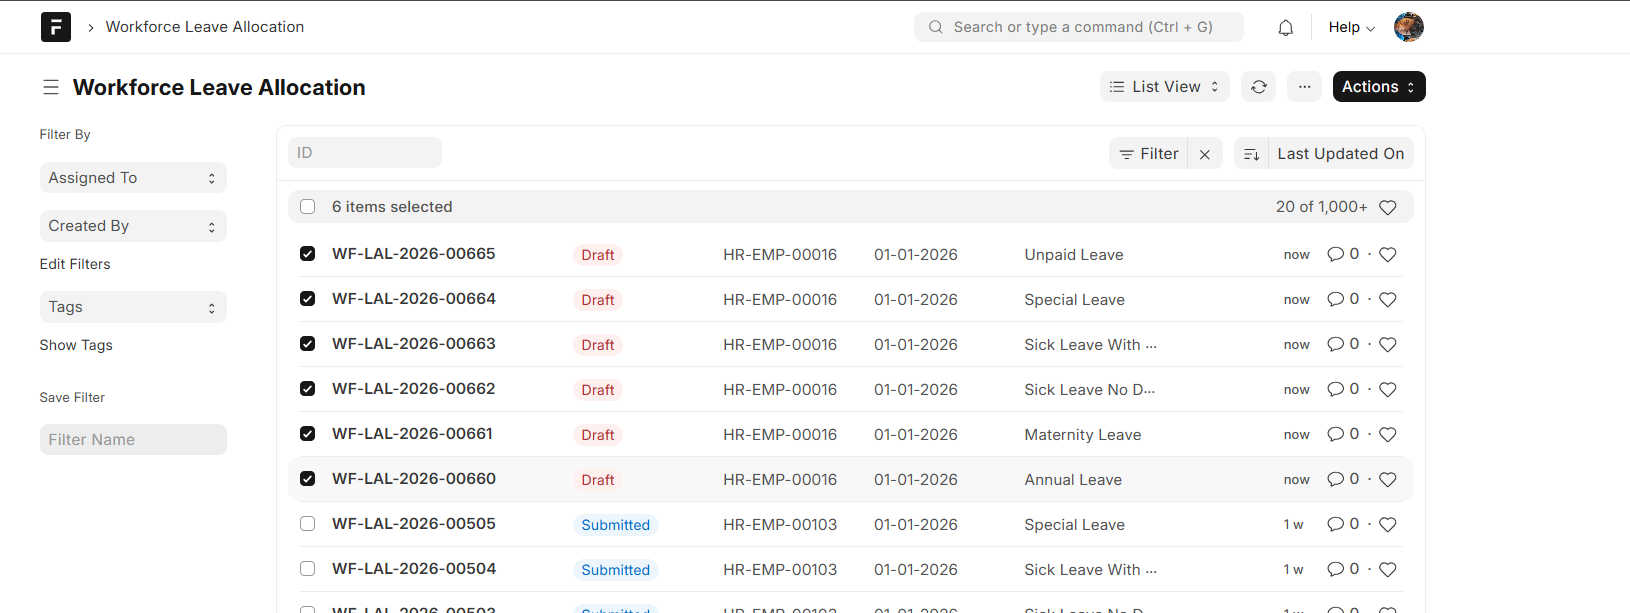Open comments on WF-LAL-2026-00663
This screenshot has width=1630, height=613.
click(x=1343, y=344)
